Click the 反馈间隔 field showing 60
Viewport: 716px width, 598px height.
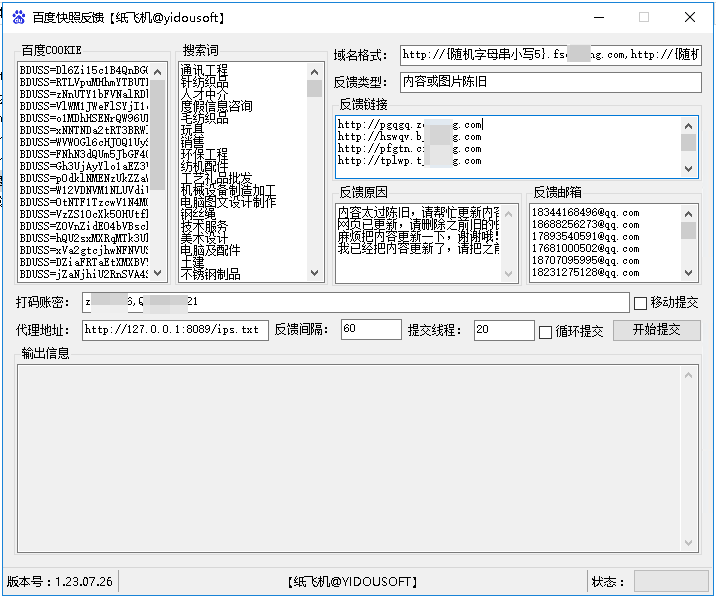[x=371, y=330]
